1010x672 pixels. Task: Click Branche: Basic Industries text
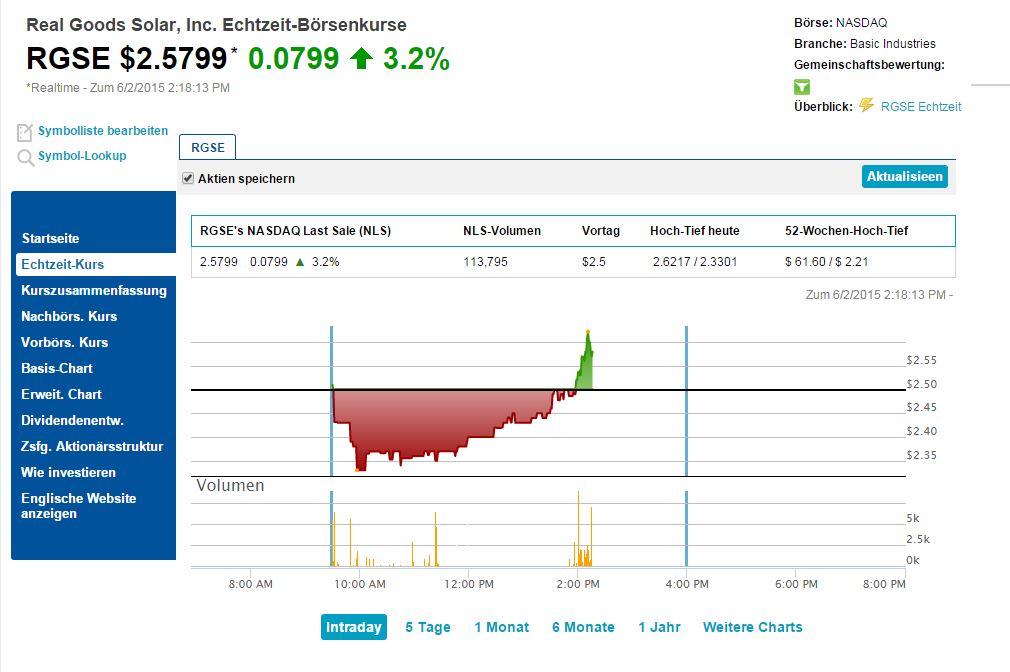[864, 44]
